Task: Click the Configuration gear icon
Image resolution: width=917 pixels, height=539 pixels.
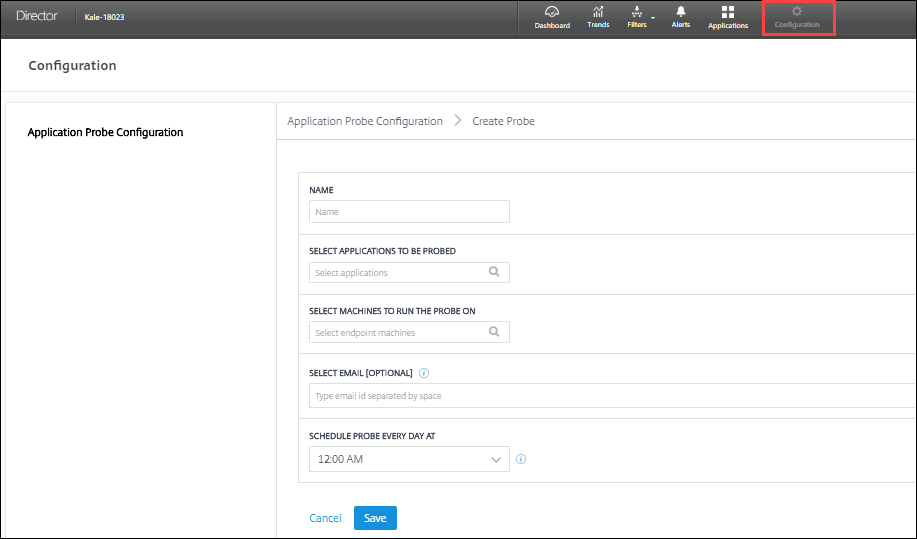Action: point(797,12)
